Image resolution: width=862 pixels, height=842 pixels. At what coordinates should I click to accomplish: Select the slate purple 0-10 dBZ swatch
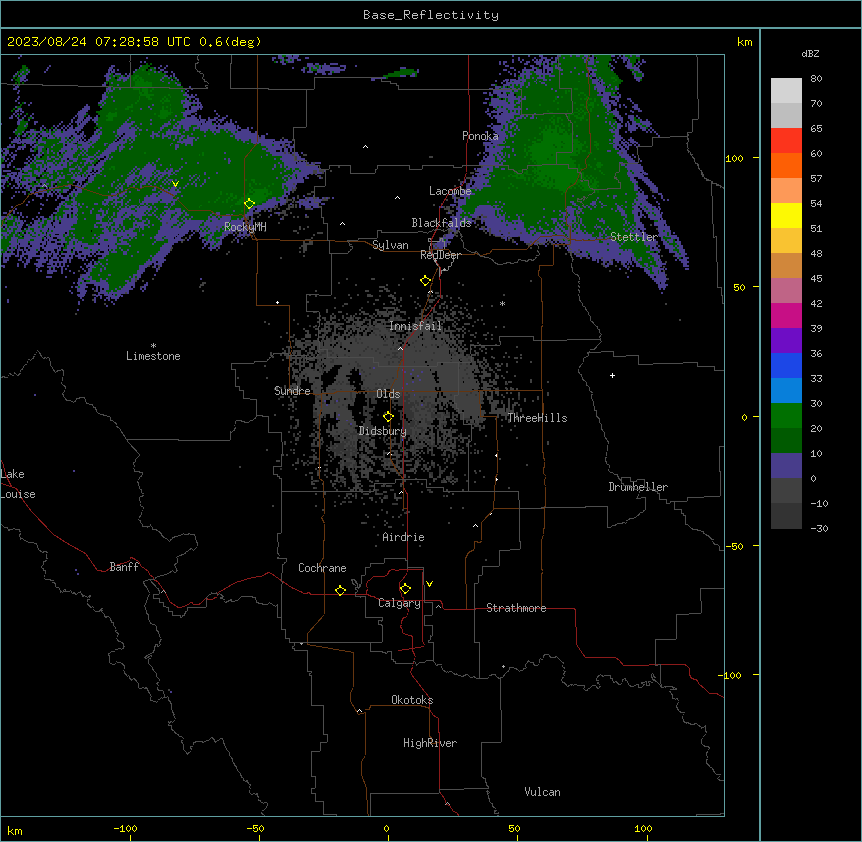click(x=786, y=466)
